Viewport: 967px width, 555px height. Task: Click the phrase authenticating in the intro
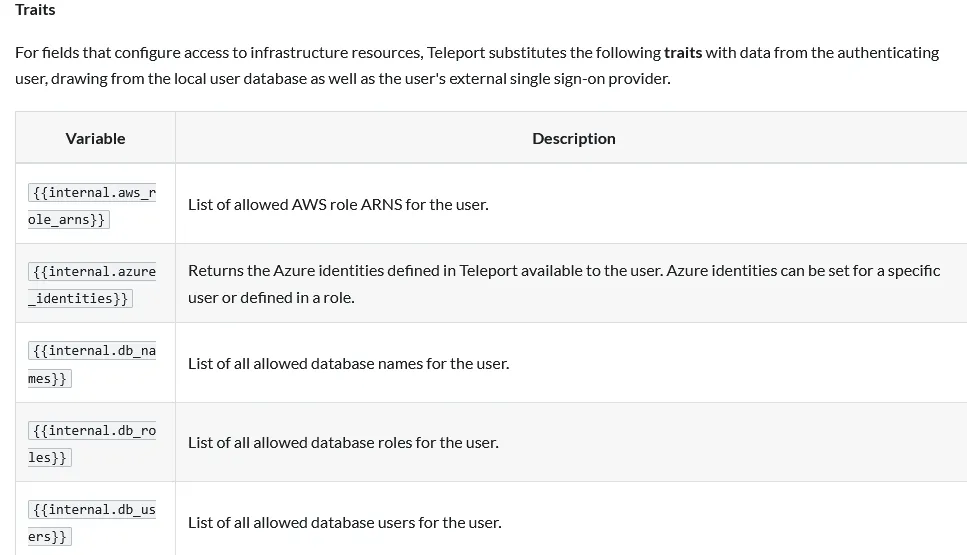tap(889, 52)
